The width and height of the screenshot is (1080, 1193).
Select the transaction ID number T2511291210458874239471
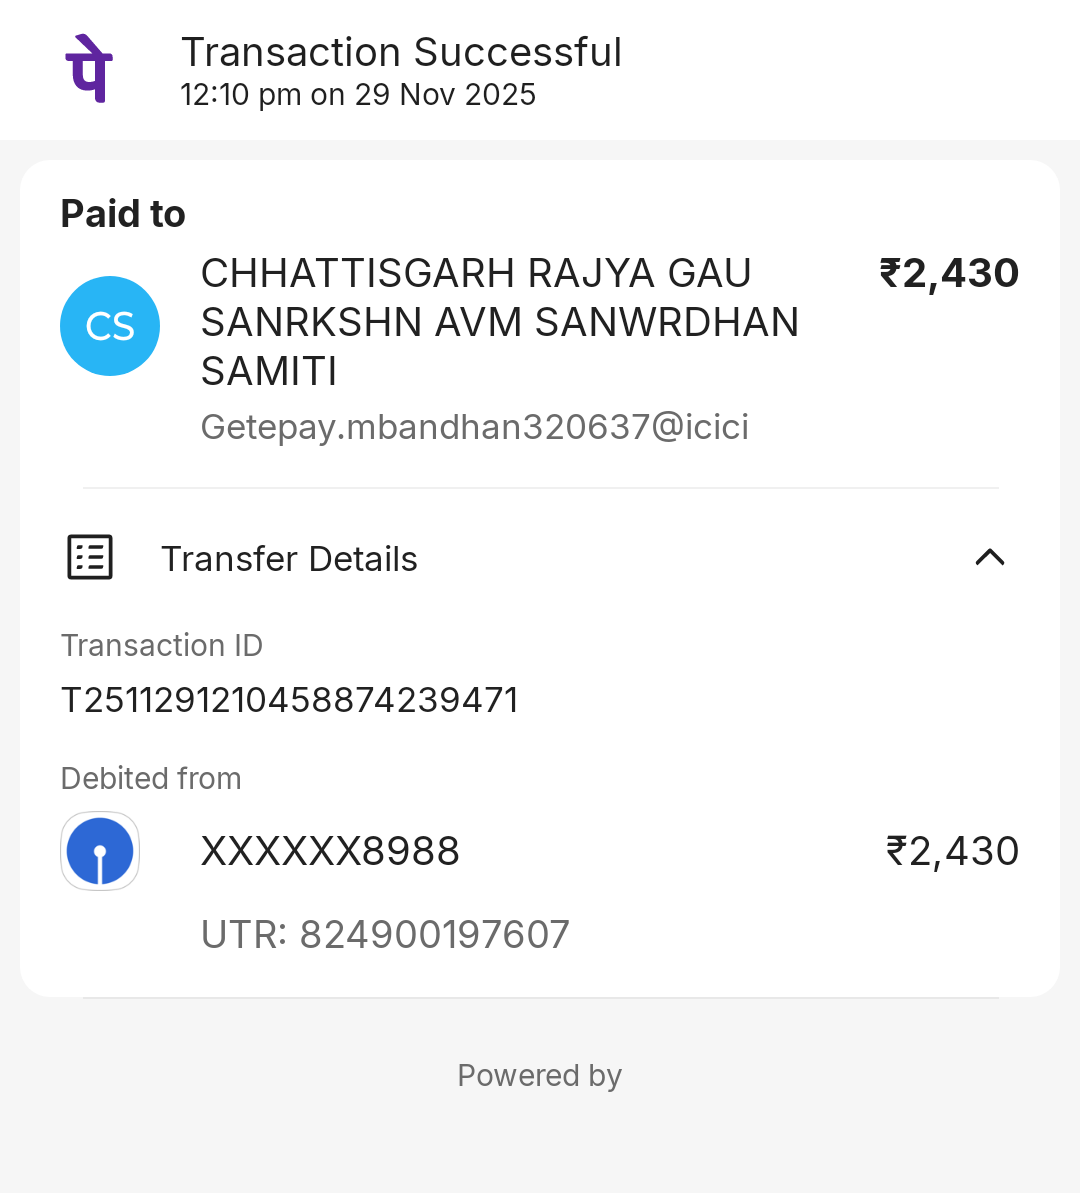tap(290, 700)
